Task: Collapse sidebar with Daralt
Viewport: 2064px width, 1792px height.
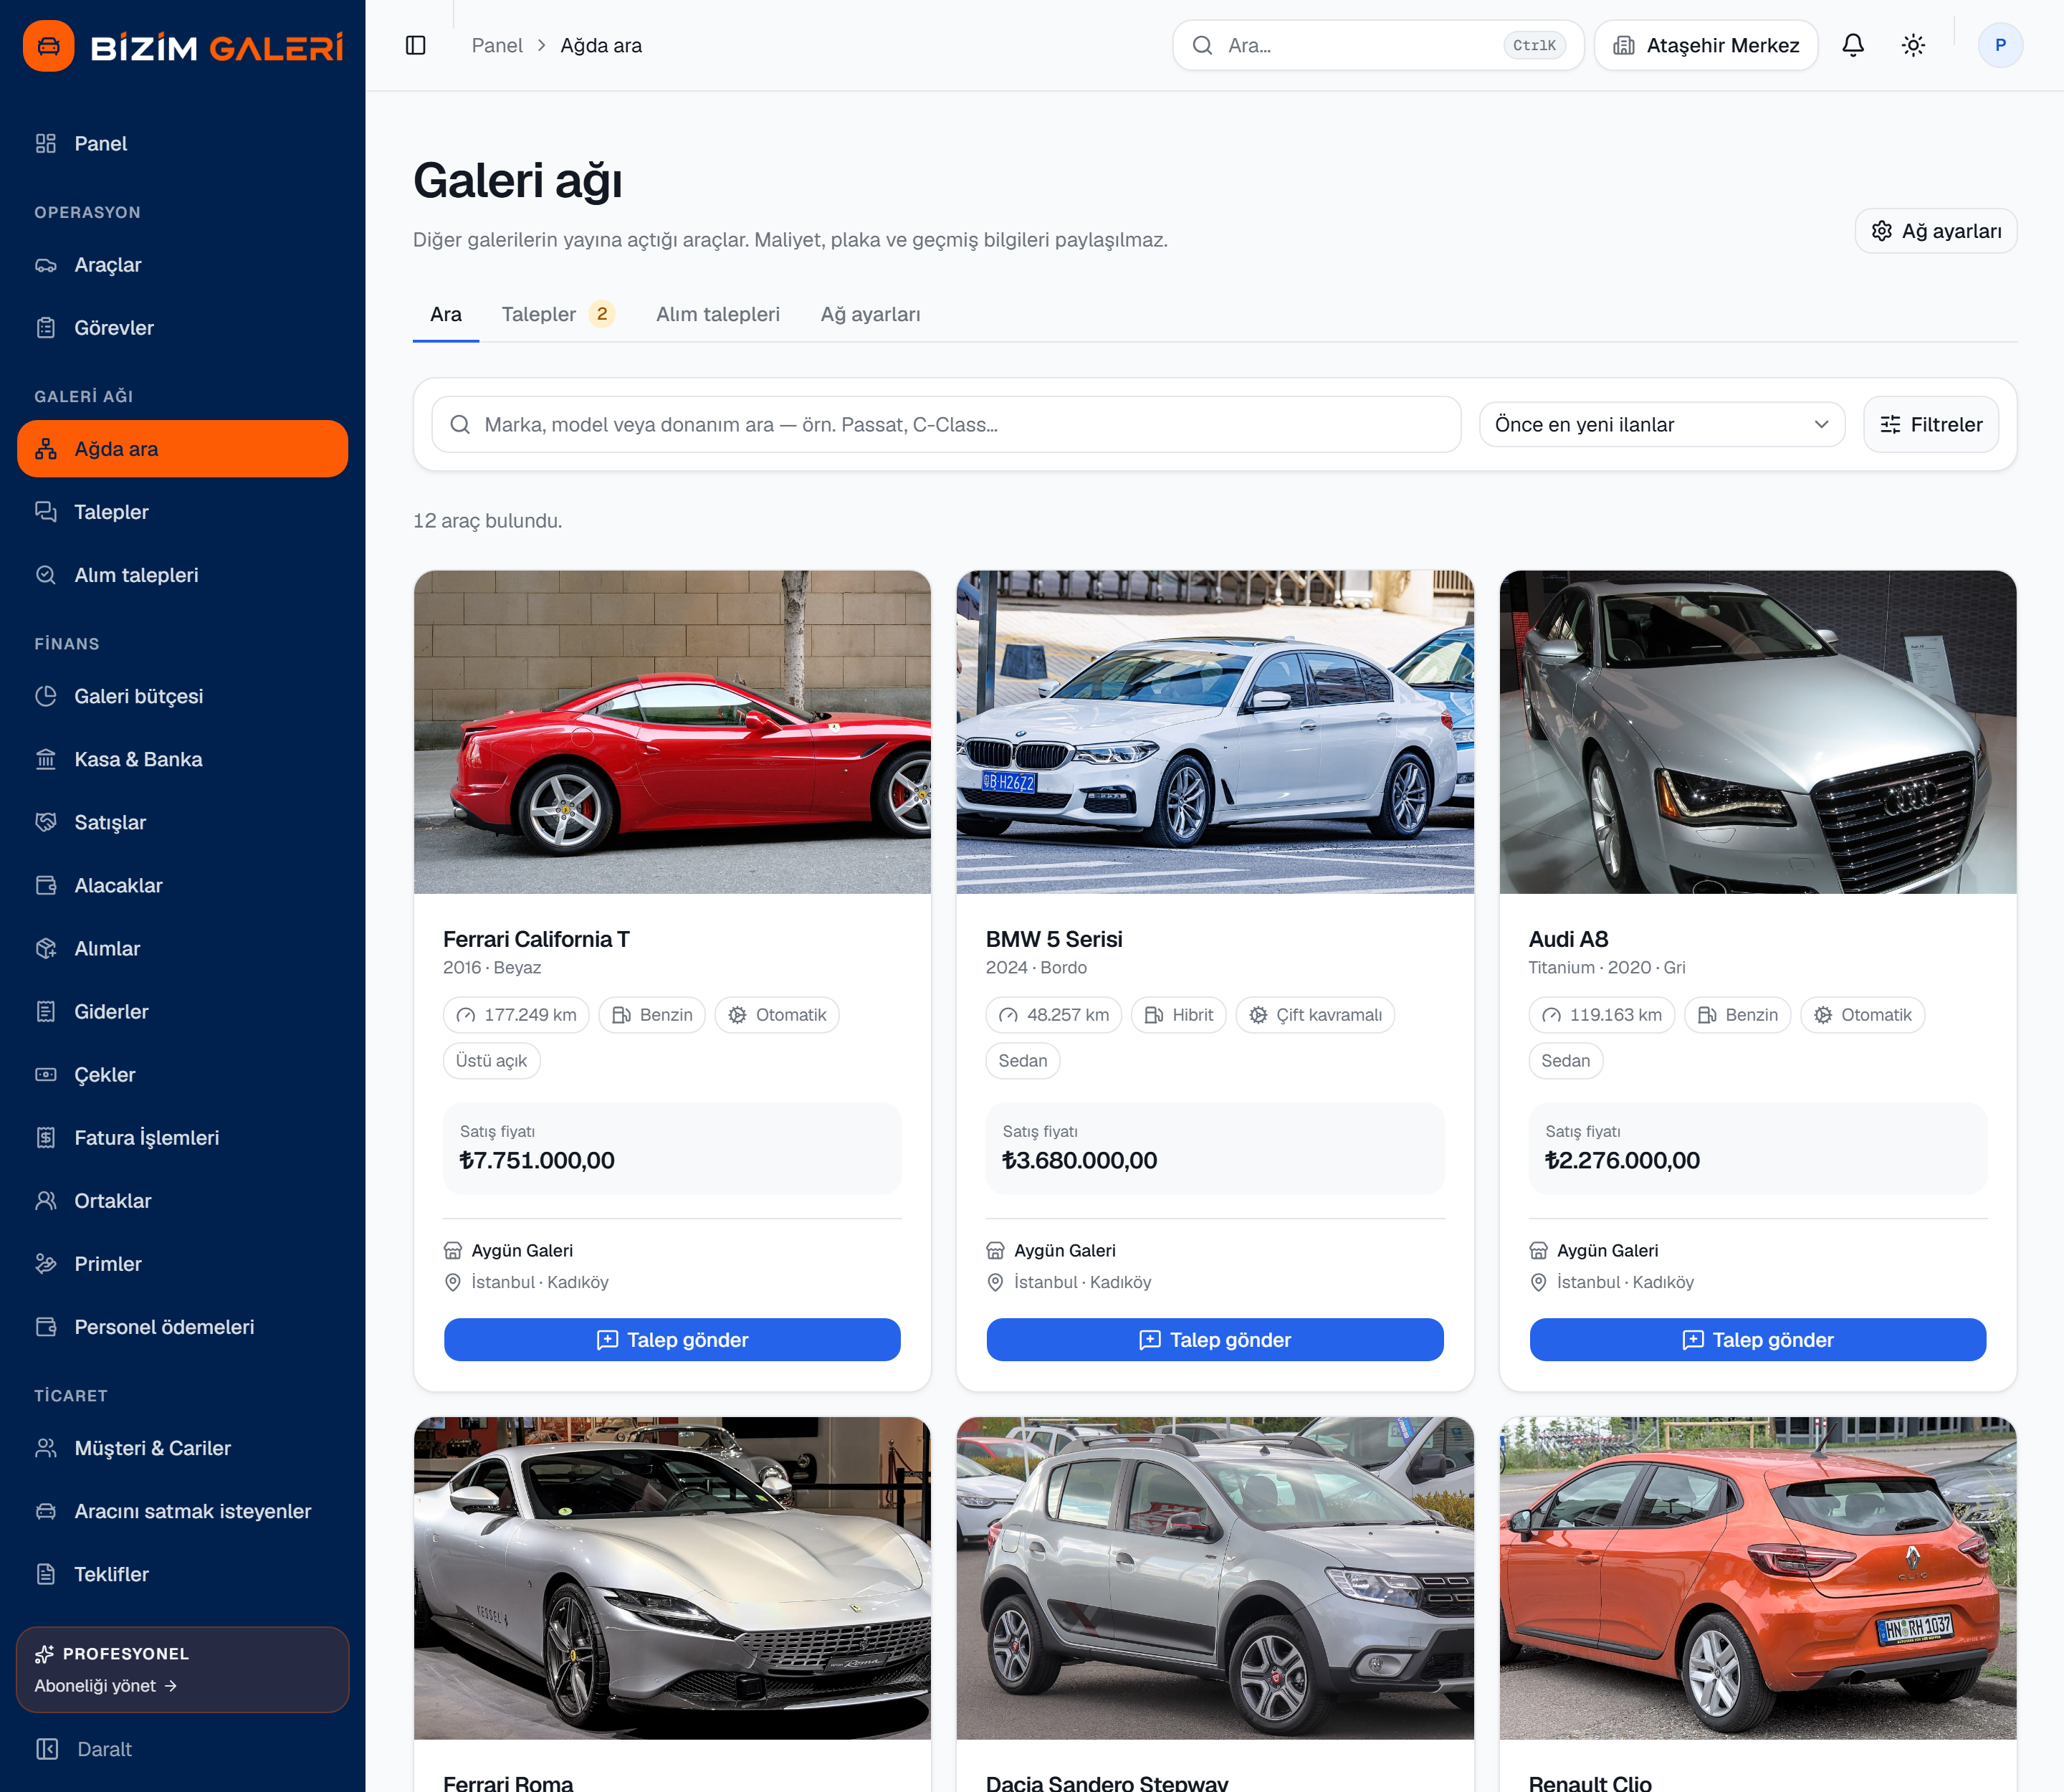Action: click(182, 1749)
